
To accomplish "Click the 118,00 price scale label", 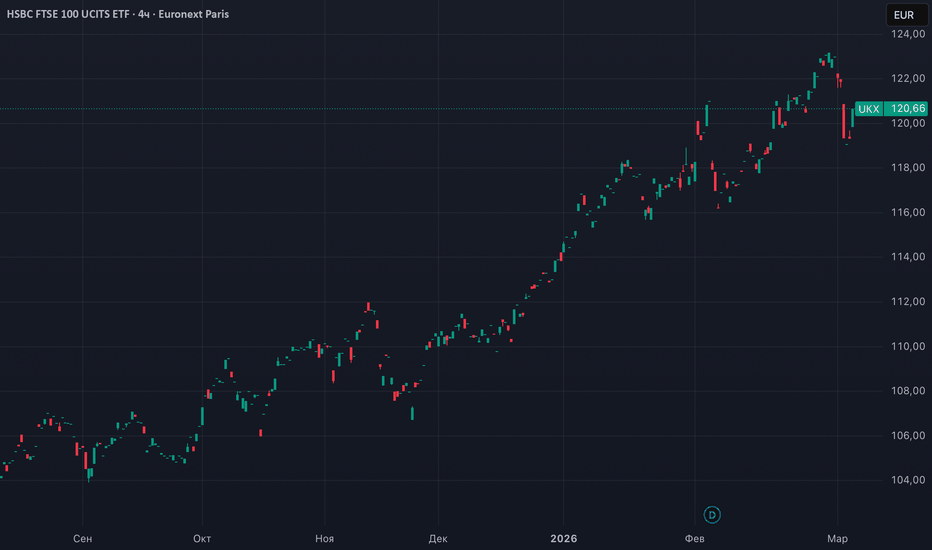I will (905, 168).
